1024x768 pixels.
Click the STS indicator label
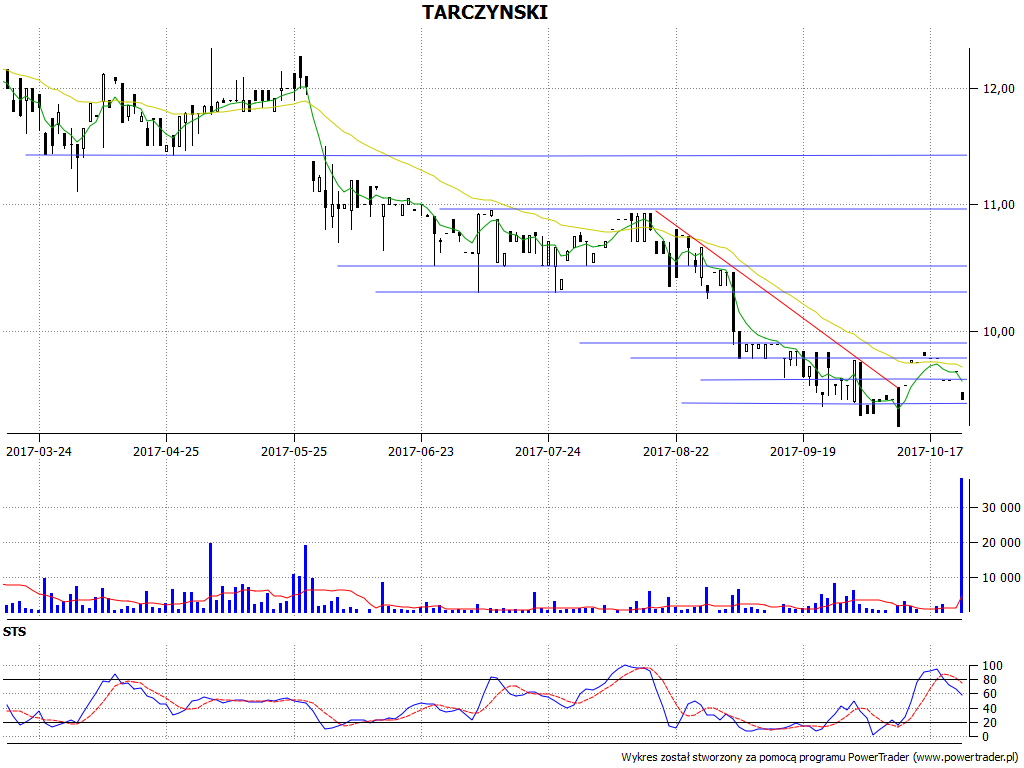14,632
